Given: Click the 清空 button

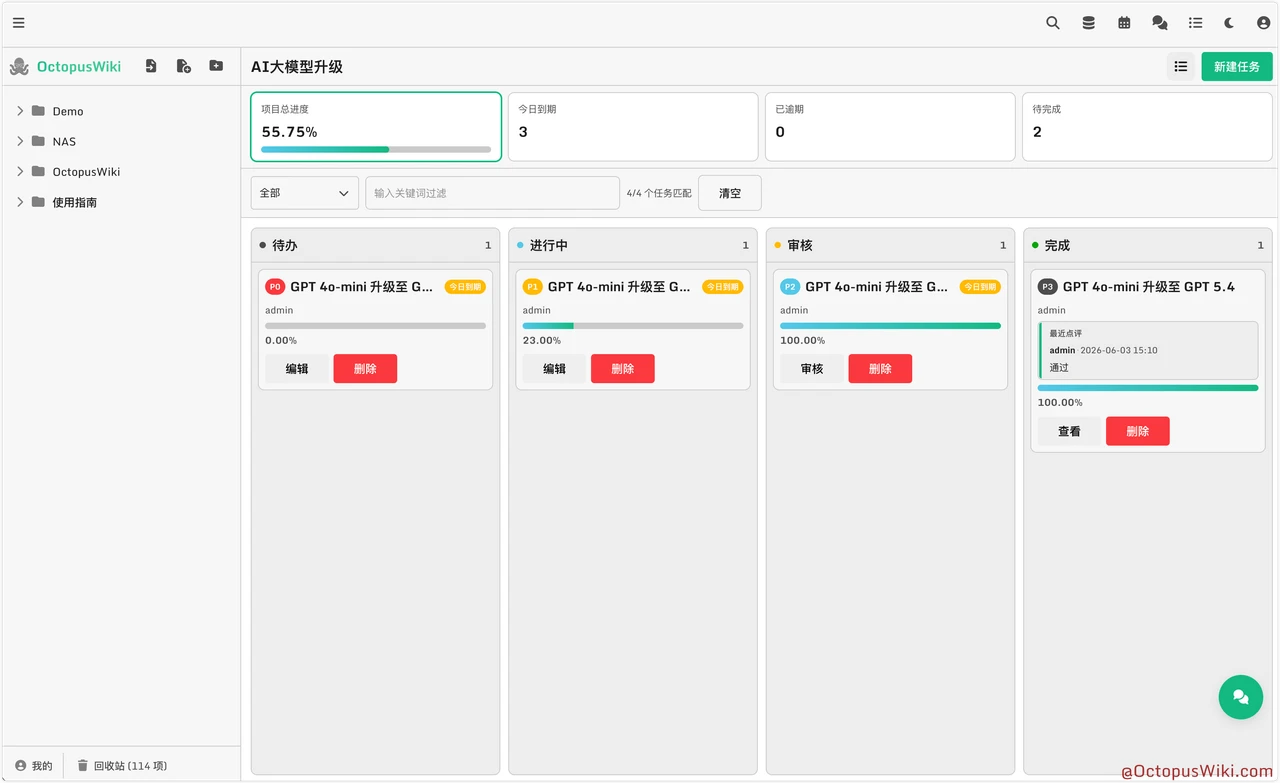Looking at the screenshot, I should tap(730, 193).
